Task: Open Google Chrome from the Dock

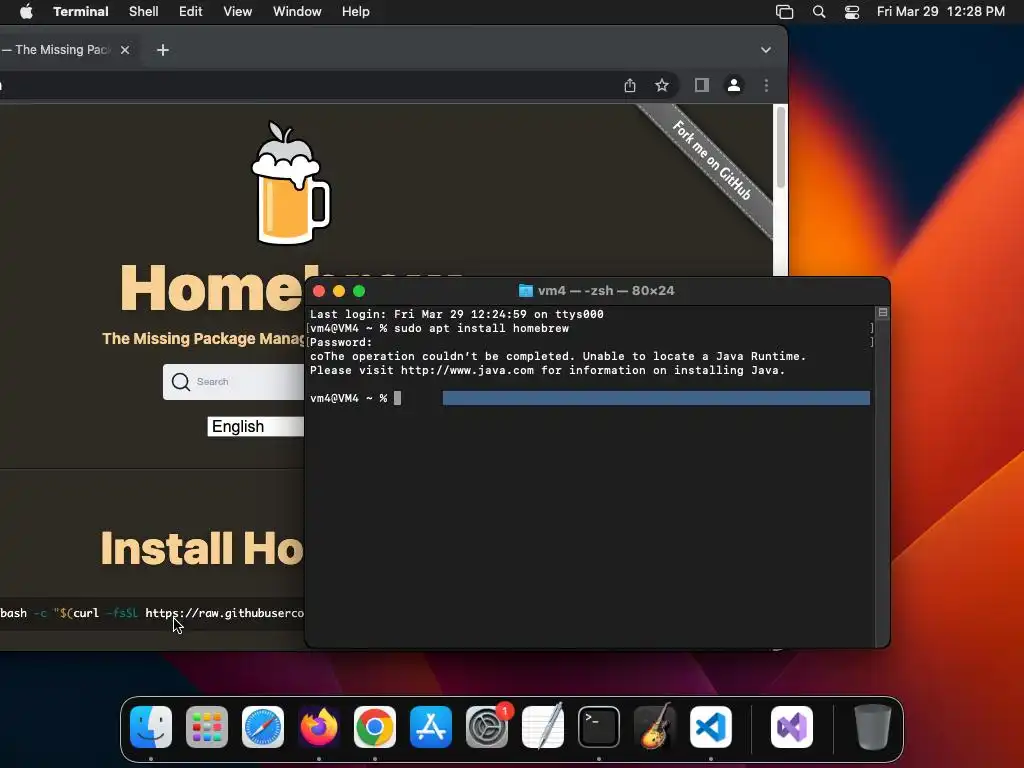Action: 375,727
